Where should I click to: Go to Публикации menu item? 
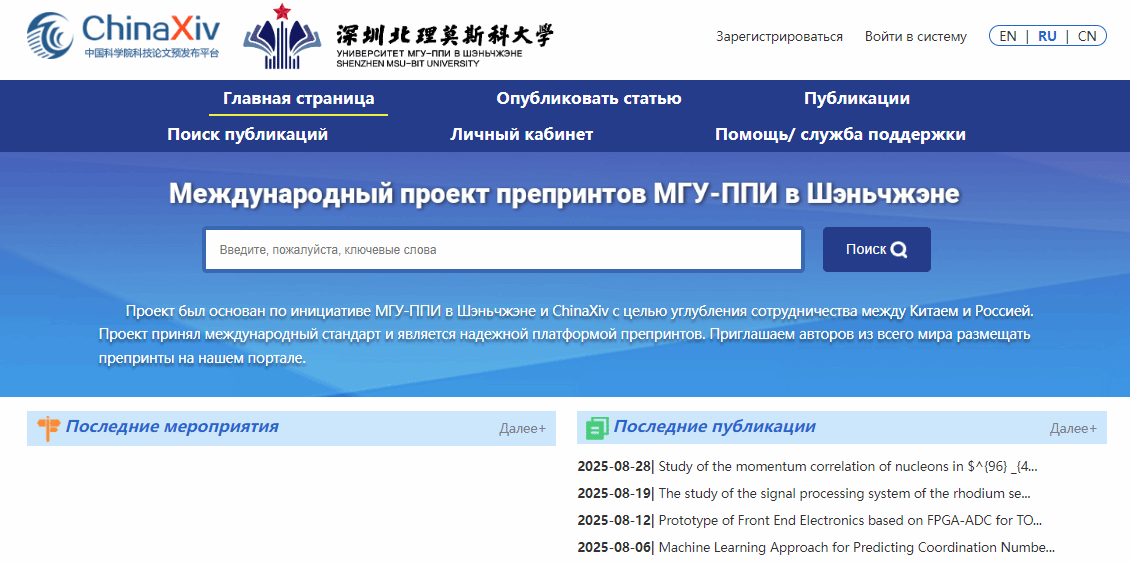[856, 98]
